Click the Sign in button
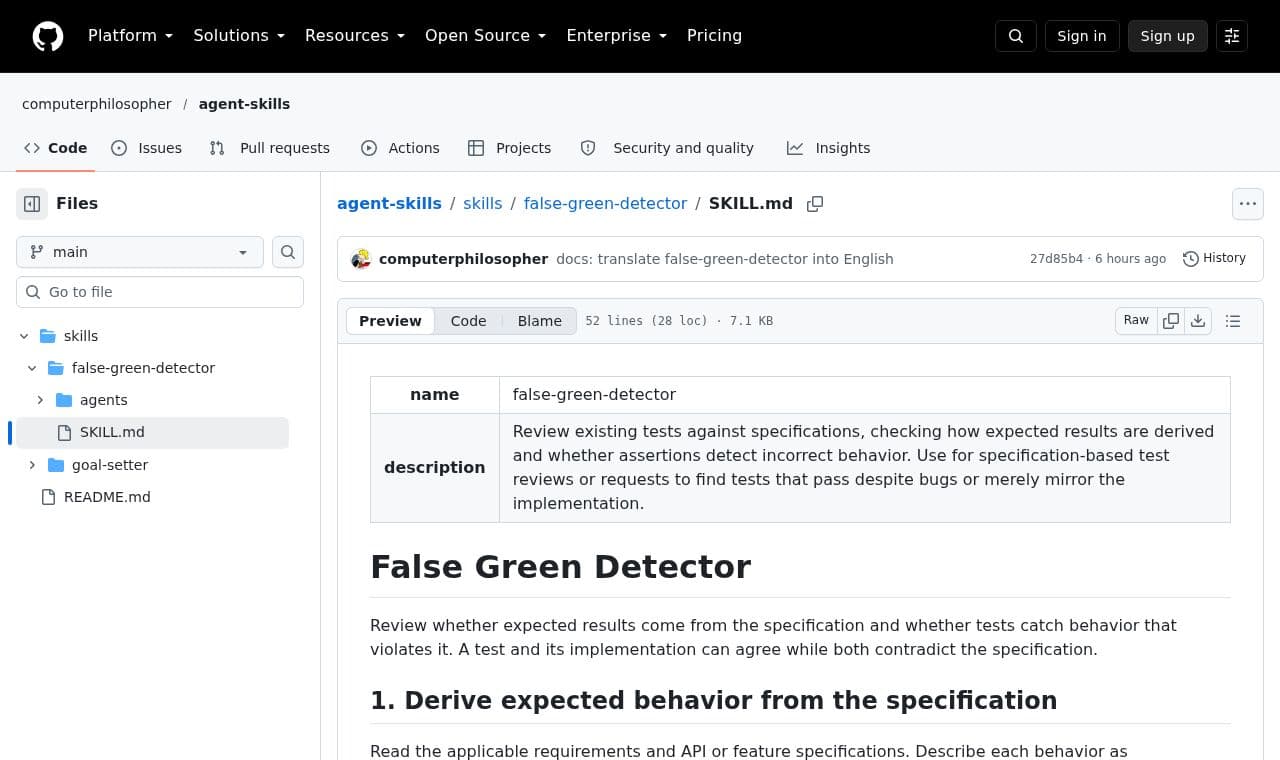 pos(1082,36)
